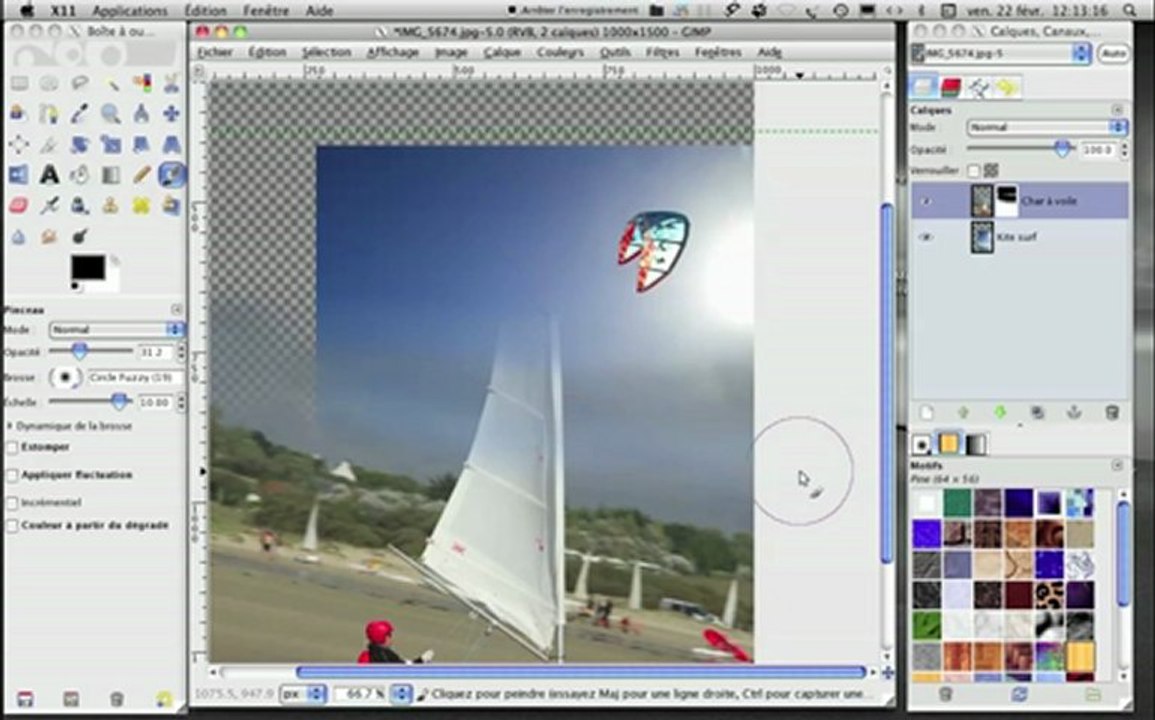Click the black foreground color swatch
Image resolution: width=1155 pixels, height=720 pixels.
(88, 267)
